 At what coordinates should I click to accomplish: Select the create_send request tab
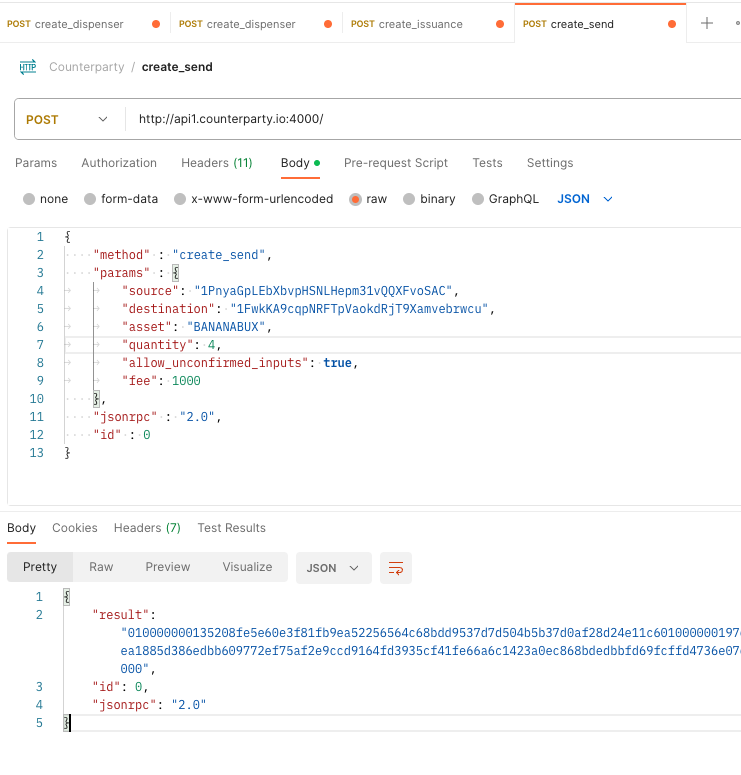[600, 24]
